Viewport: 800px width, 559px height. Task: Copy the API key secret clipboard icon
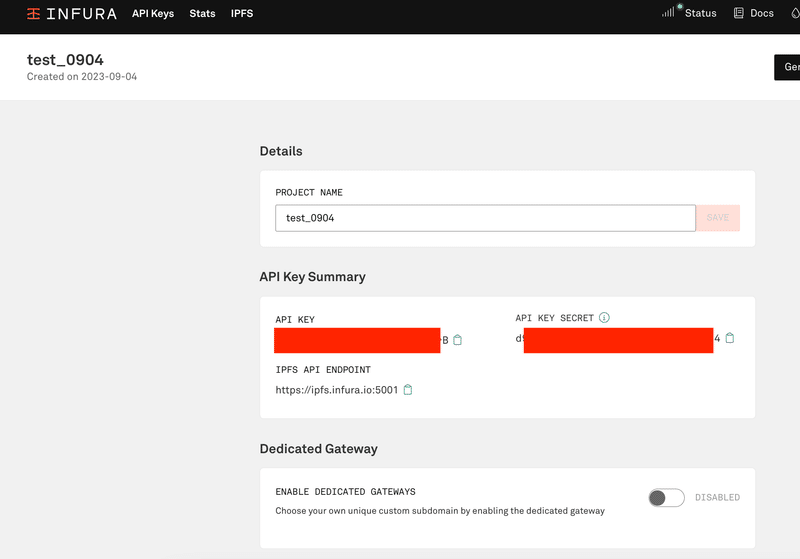click(730, 338)
